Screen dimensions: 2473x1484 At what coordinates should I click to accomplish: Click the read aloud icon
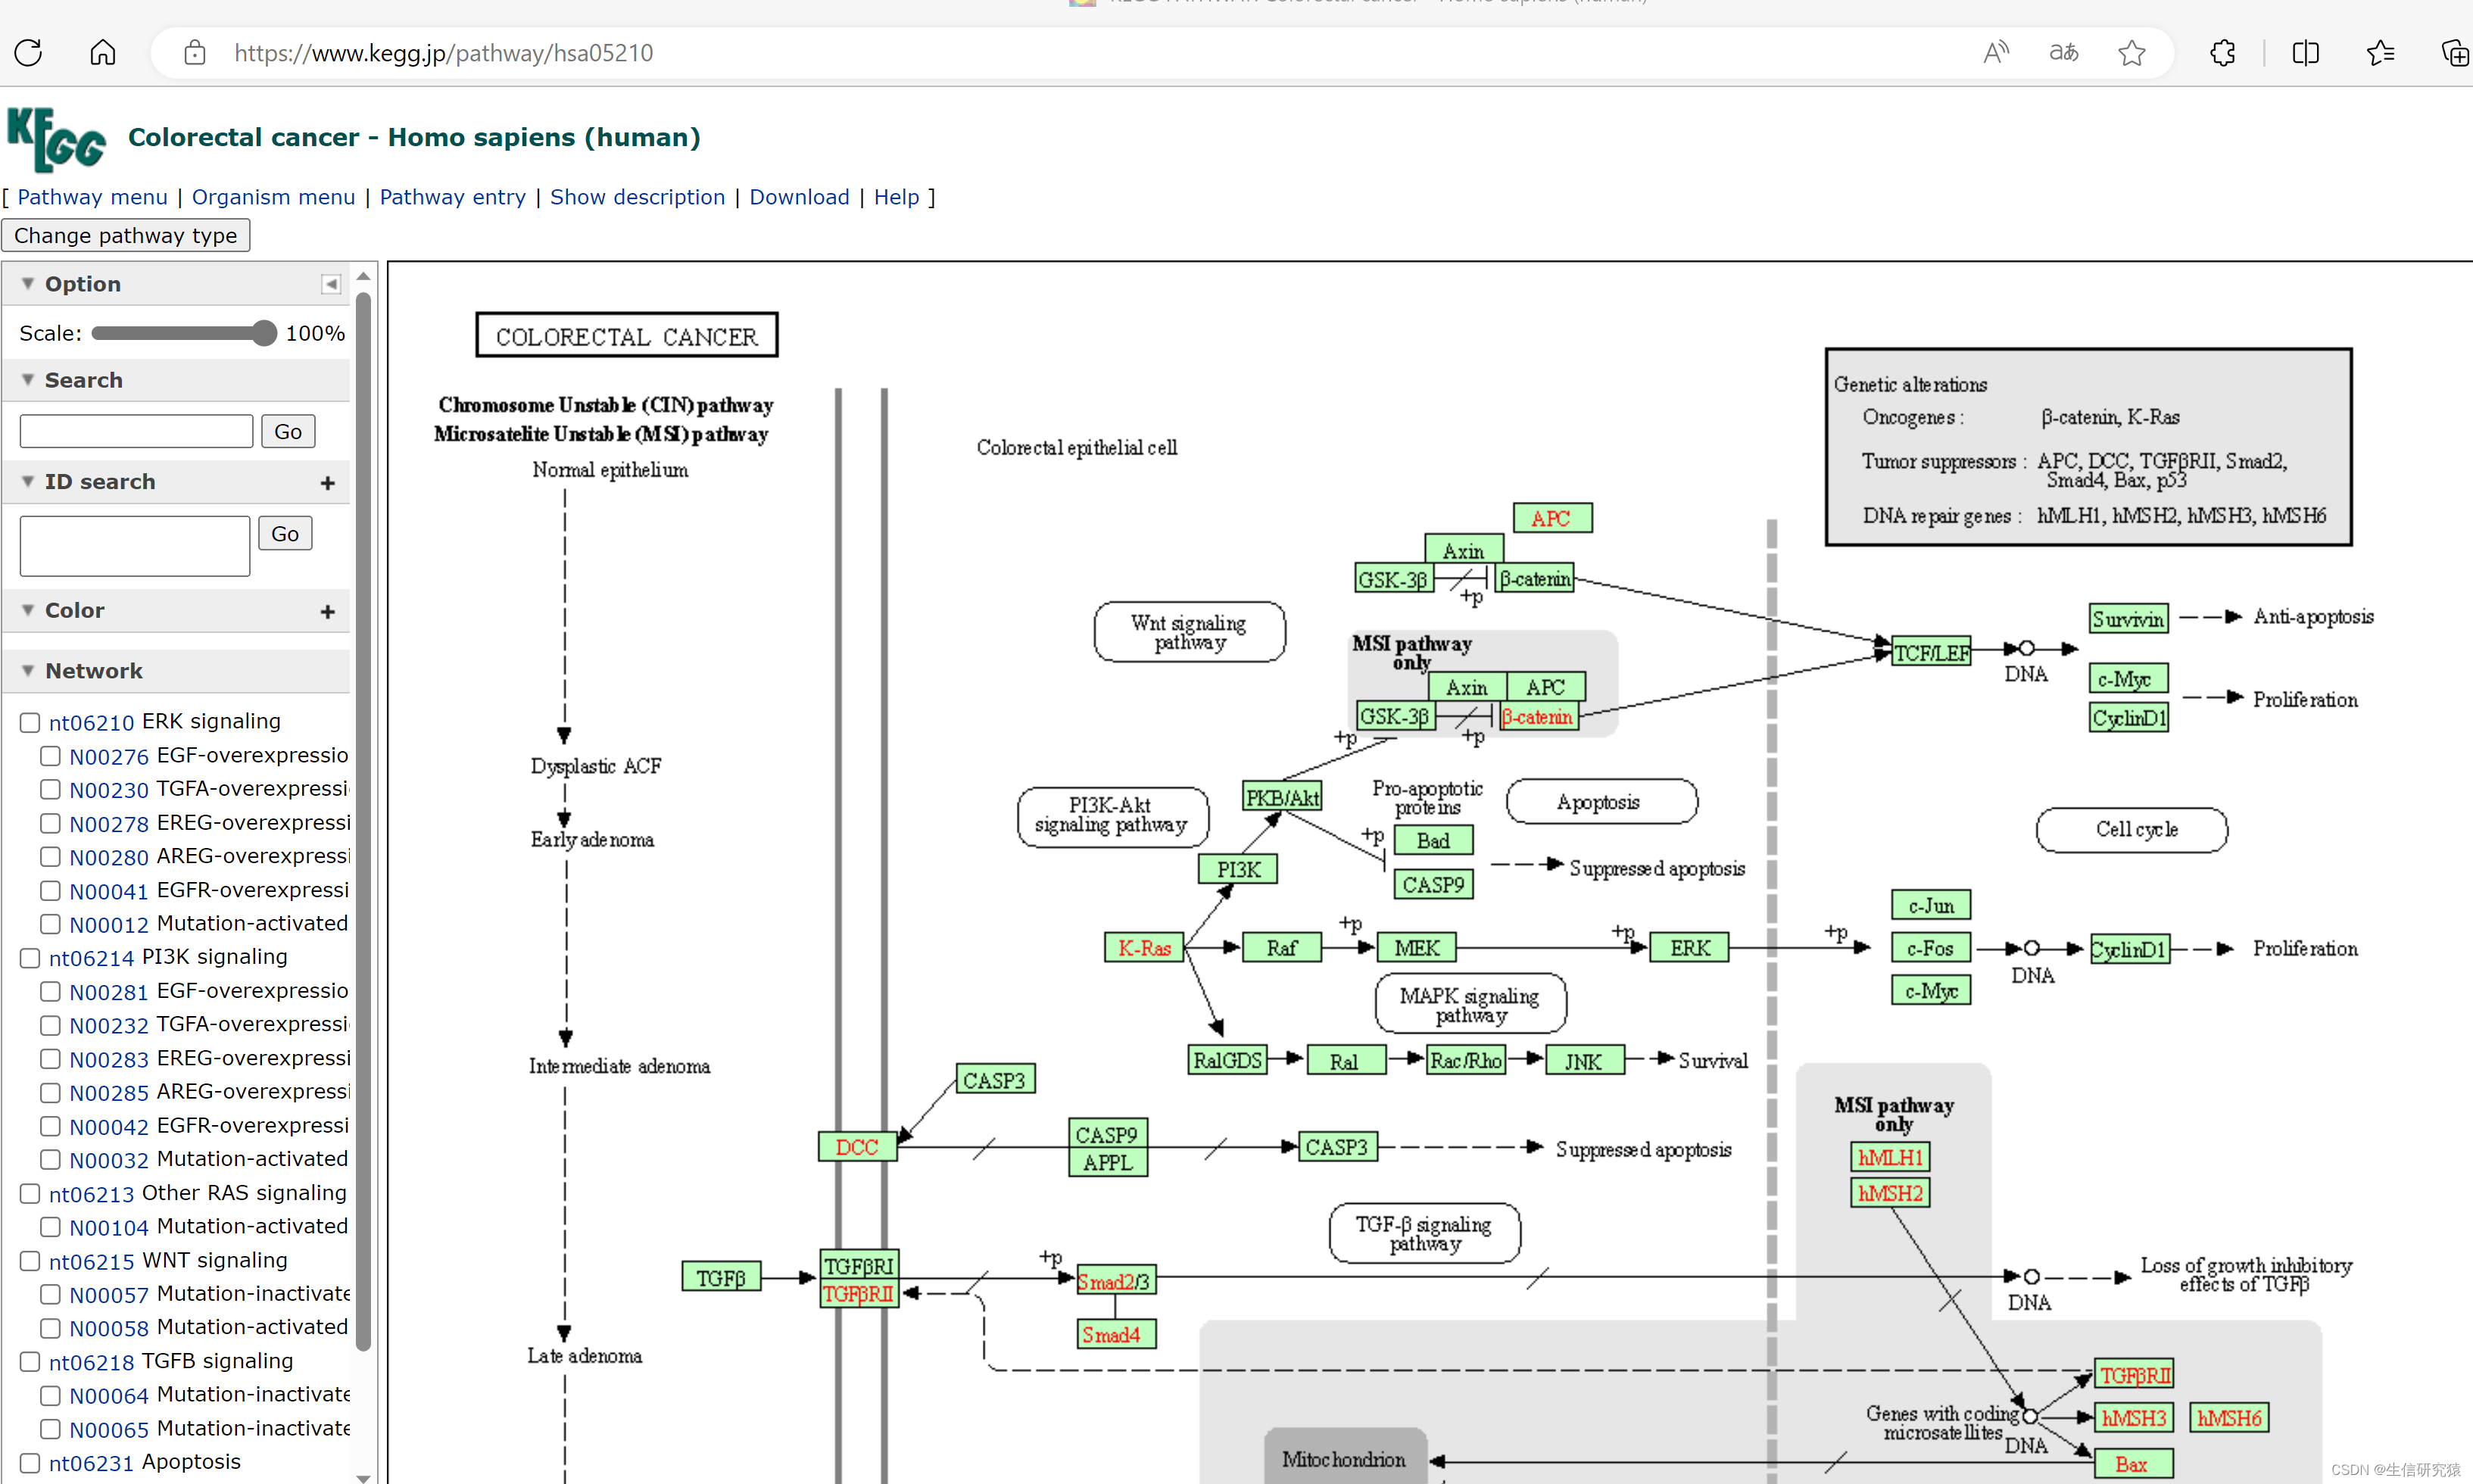click(1995, 52)
